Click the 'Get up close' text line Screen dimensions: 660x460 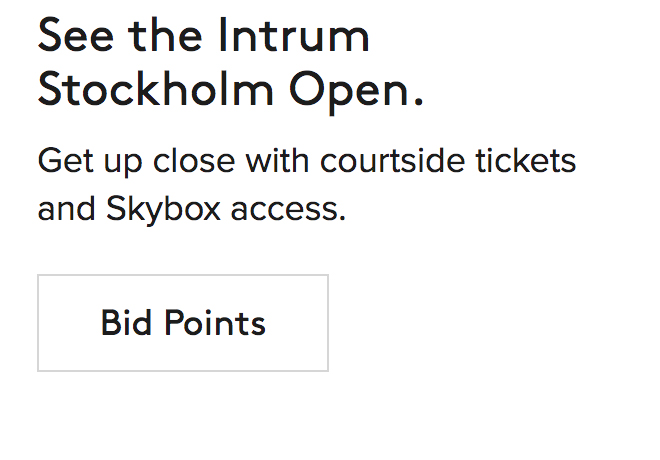coord(306,160)
